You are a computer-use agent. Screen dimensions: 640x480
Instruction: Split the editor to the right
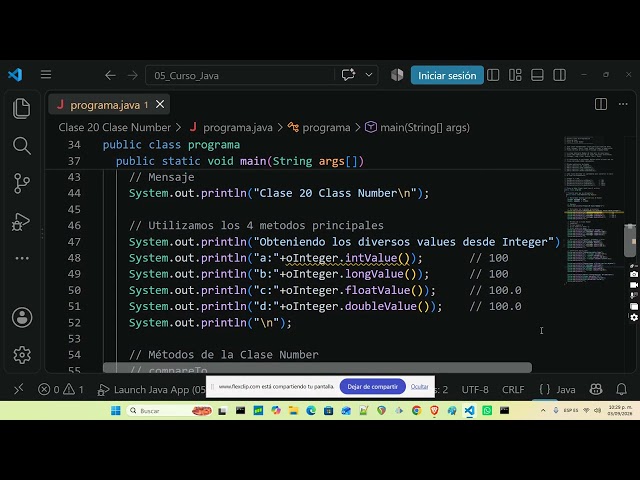pyautogui.click(x=601, y=104)
